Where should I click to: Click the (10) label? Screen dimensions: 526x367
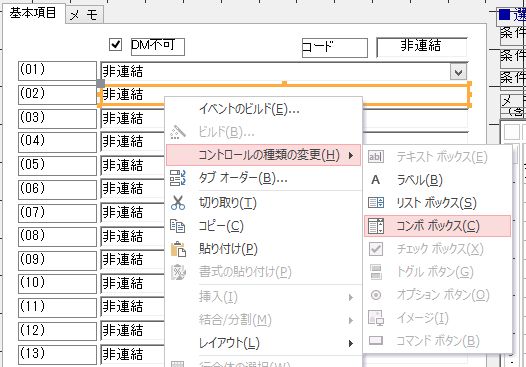(x=57, y=283)
